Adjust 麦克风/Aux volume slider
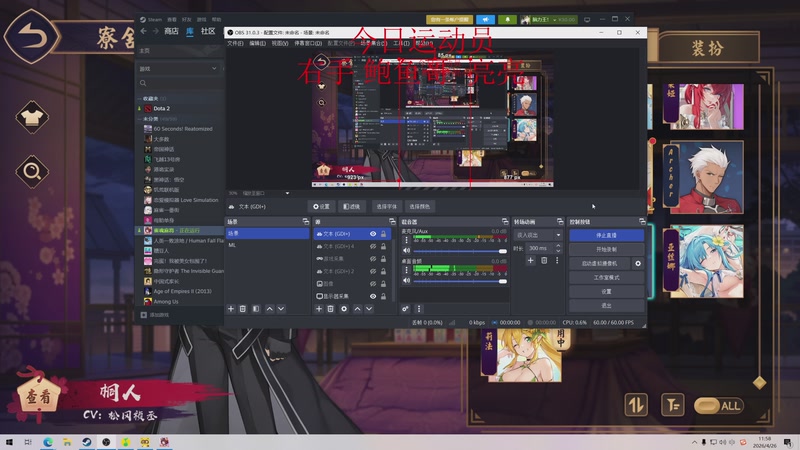This screenshot has width=800, height=450. pos(460,251)
